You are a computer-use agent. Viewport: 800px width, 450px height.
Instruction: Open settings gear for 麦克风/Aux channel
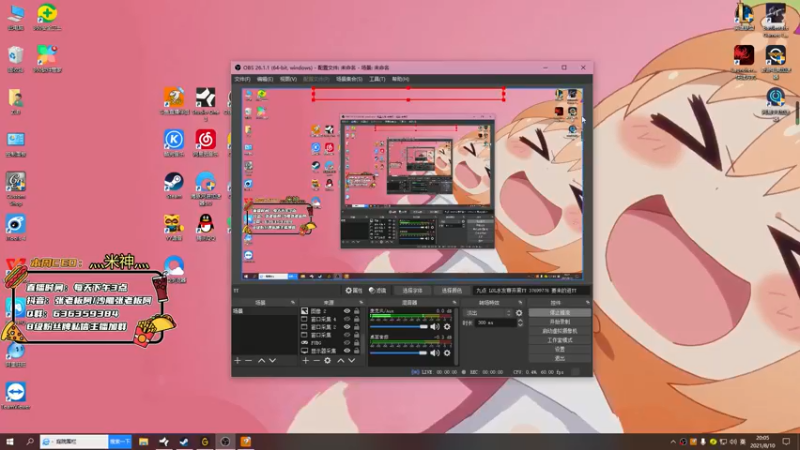click(447, 327)
